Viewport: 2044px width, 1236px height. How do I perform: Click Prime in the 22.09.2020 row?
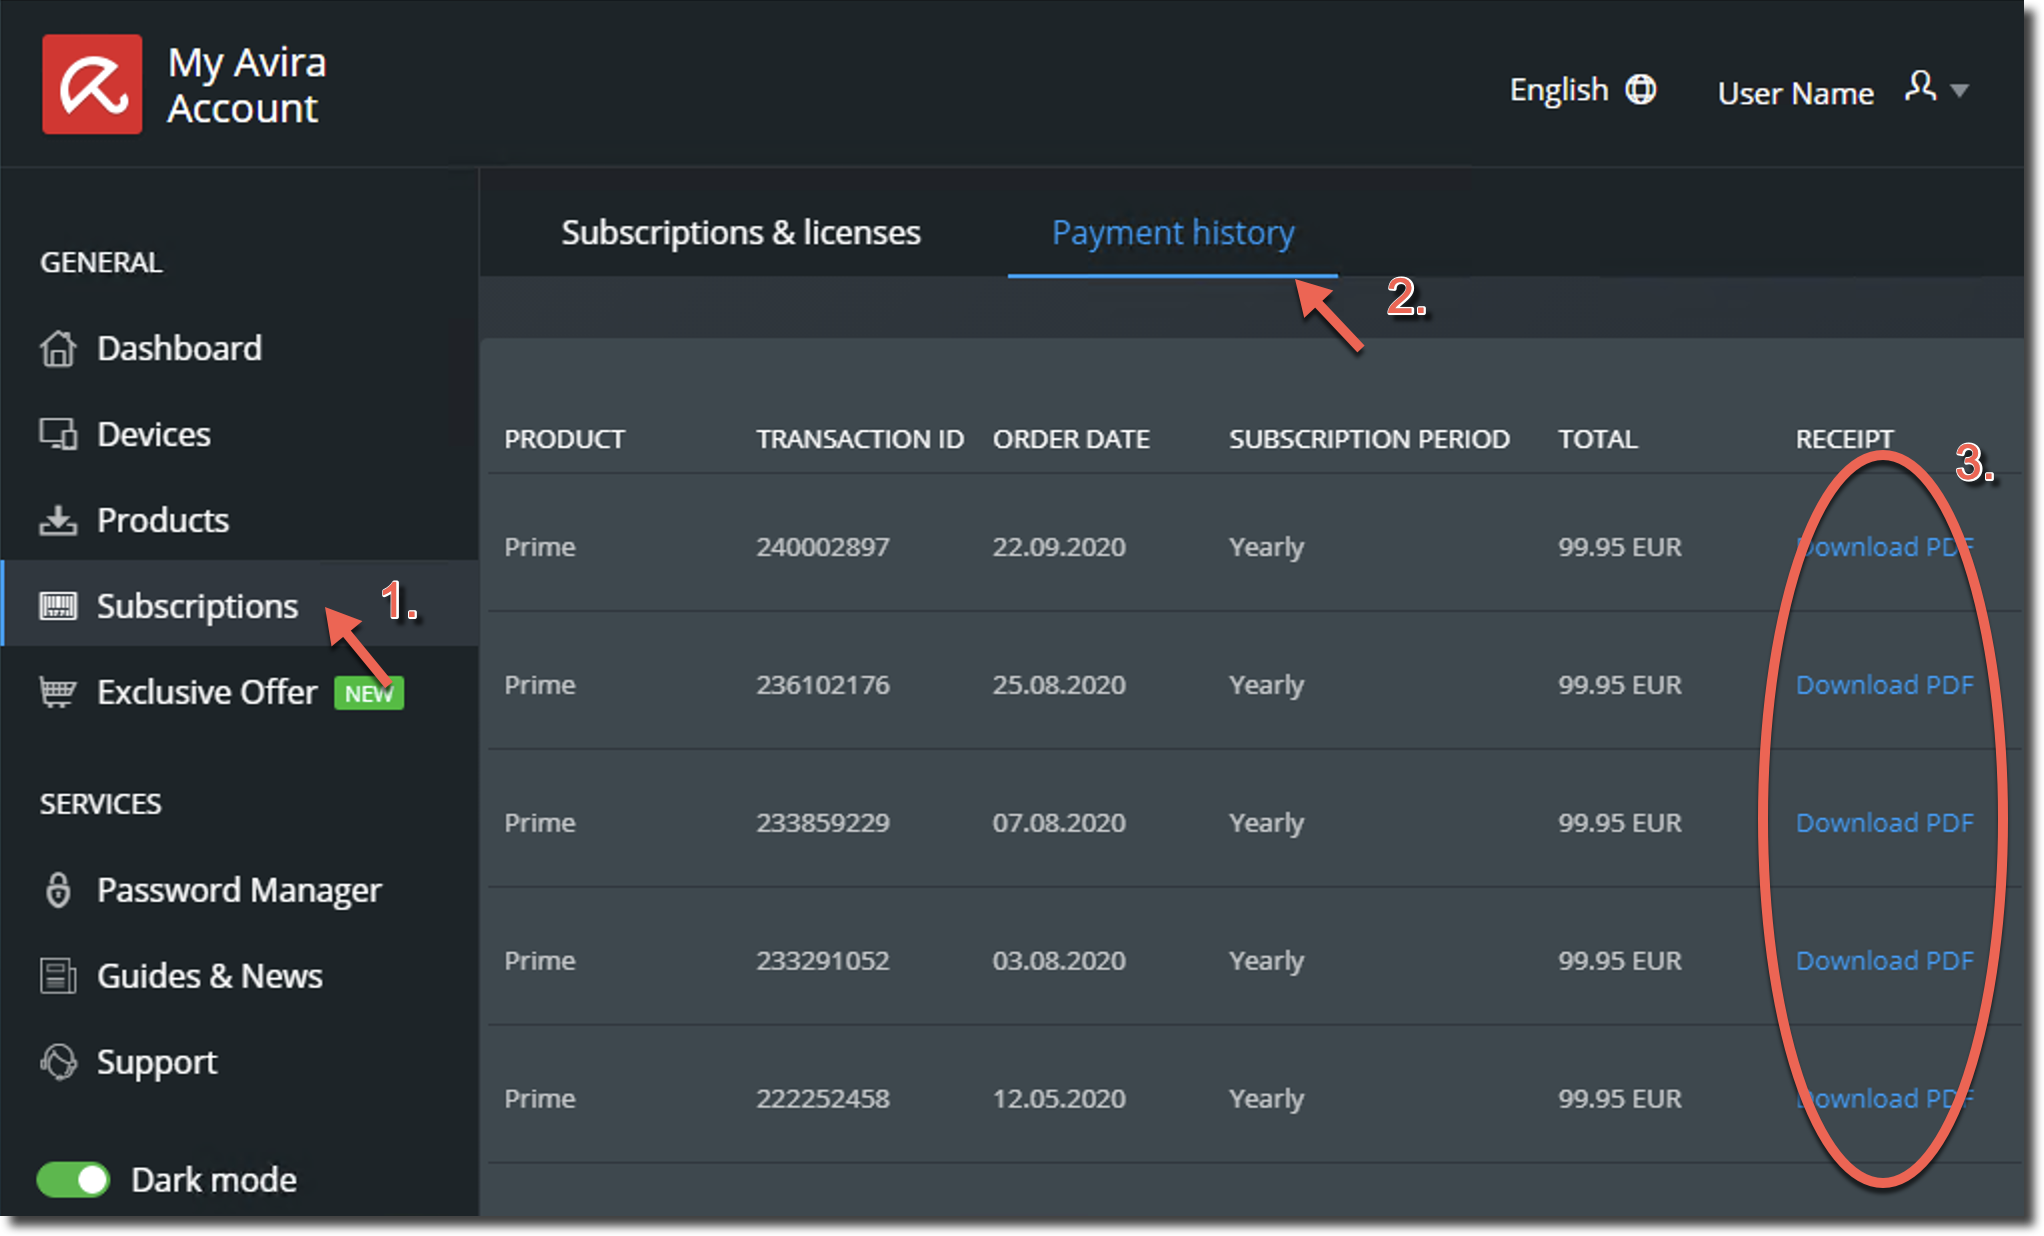[x=540, y=547]
